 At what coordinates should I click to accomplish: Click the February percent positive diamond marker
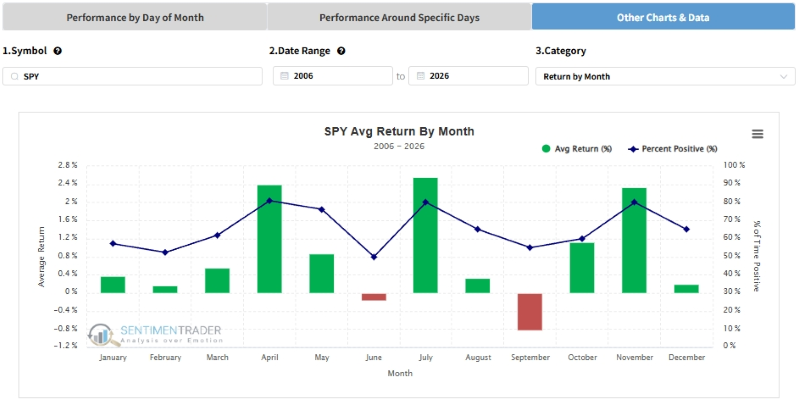tap(165, 252)
